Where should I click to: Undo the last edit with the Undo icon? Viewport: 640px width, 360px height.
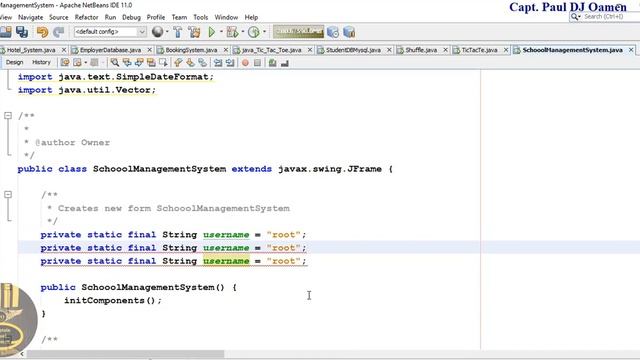click(42, 32)
